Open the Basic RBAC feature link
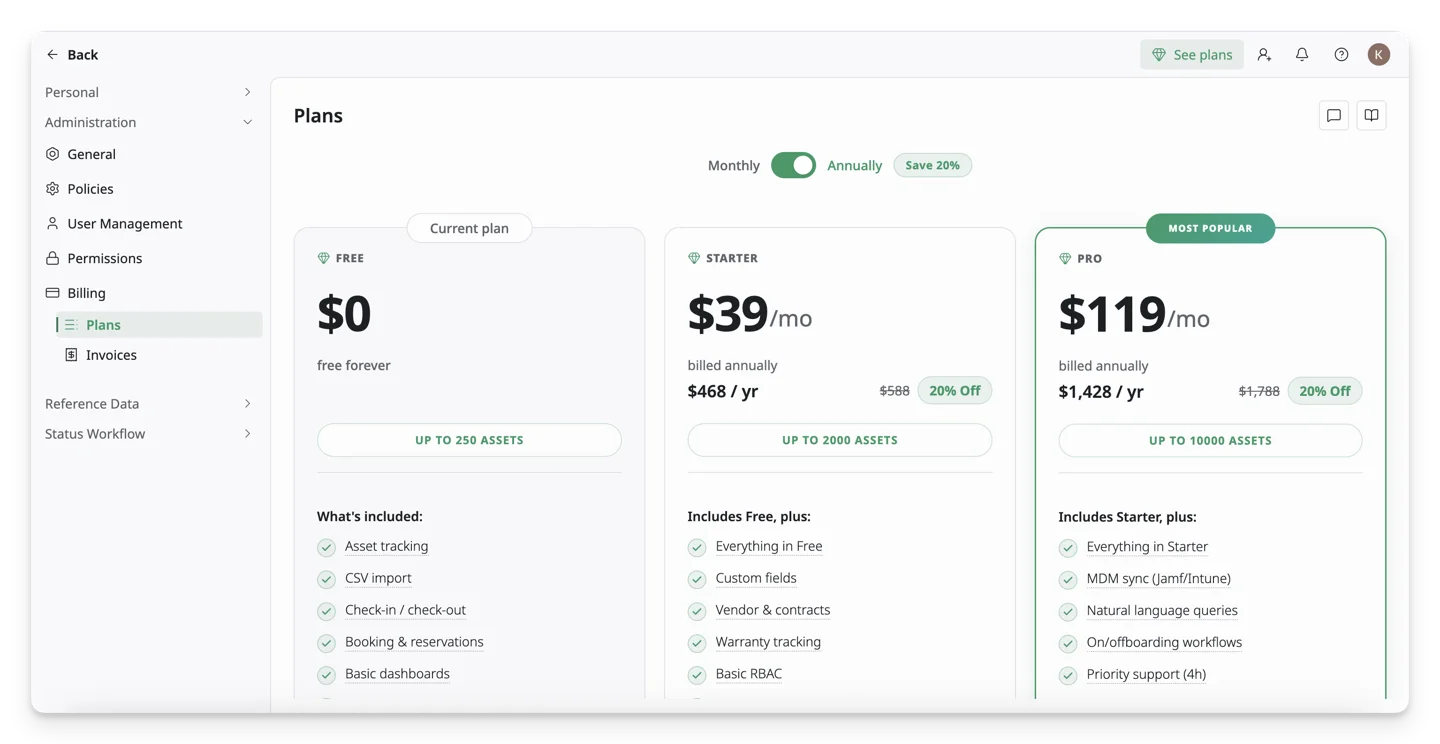This screenshot has width=1440, height=744. tap(749, 674)
